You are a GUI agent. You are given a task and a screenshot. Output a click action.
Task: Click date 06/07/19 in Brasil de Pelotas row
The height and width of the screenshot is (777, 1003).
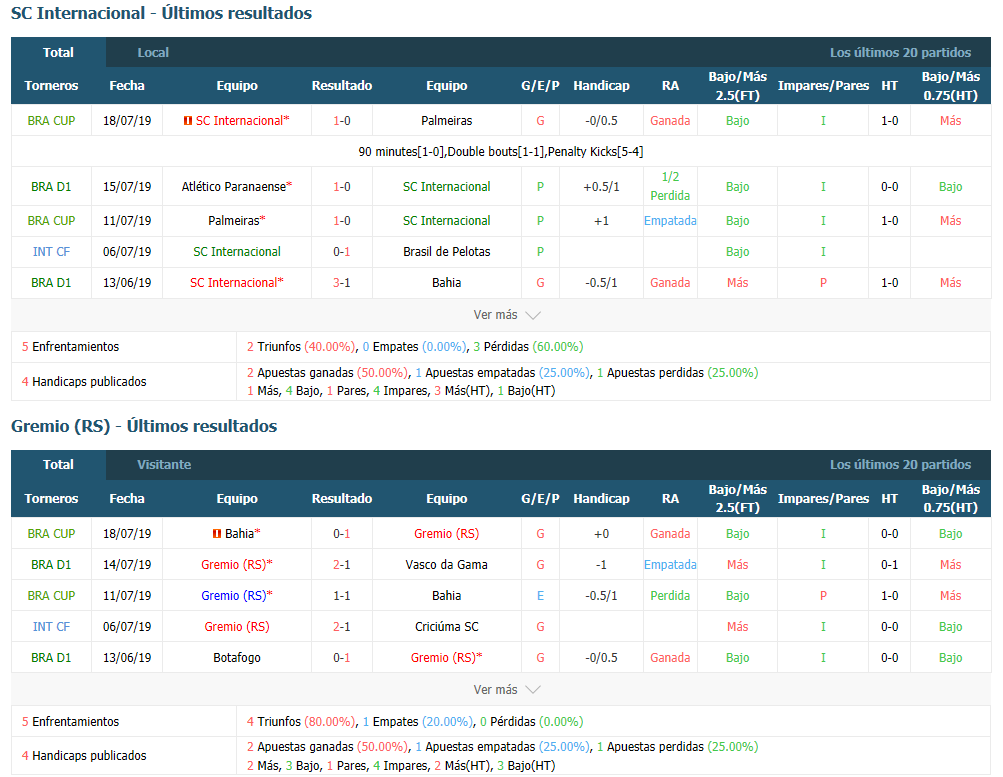tap(127, 252)
